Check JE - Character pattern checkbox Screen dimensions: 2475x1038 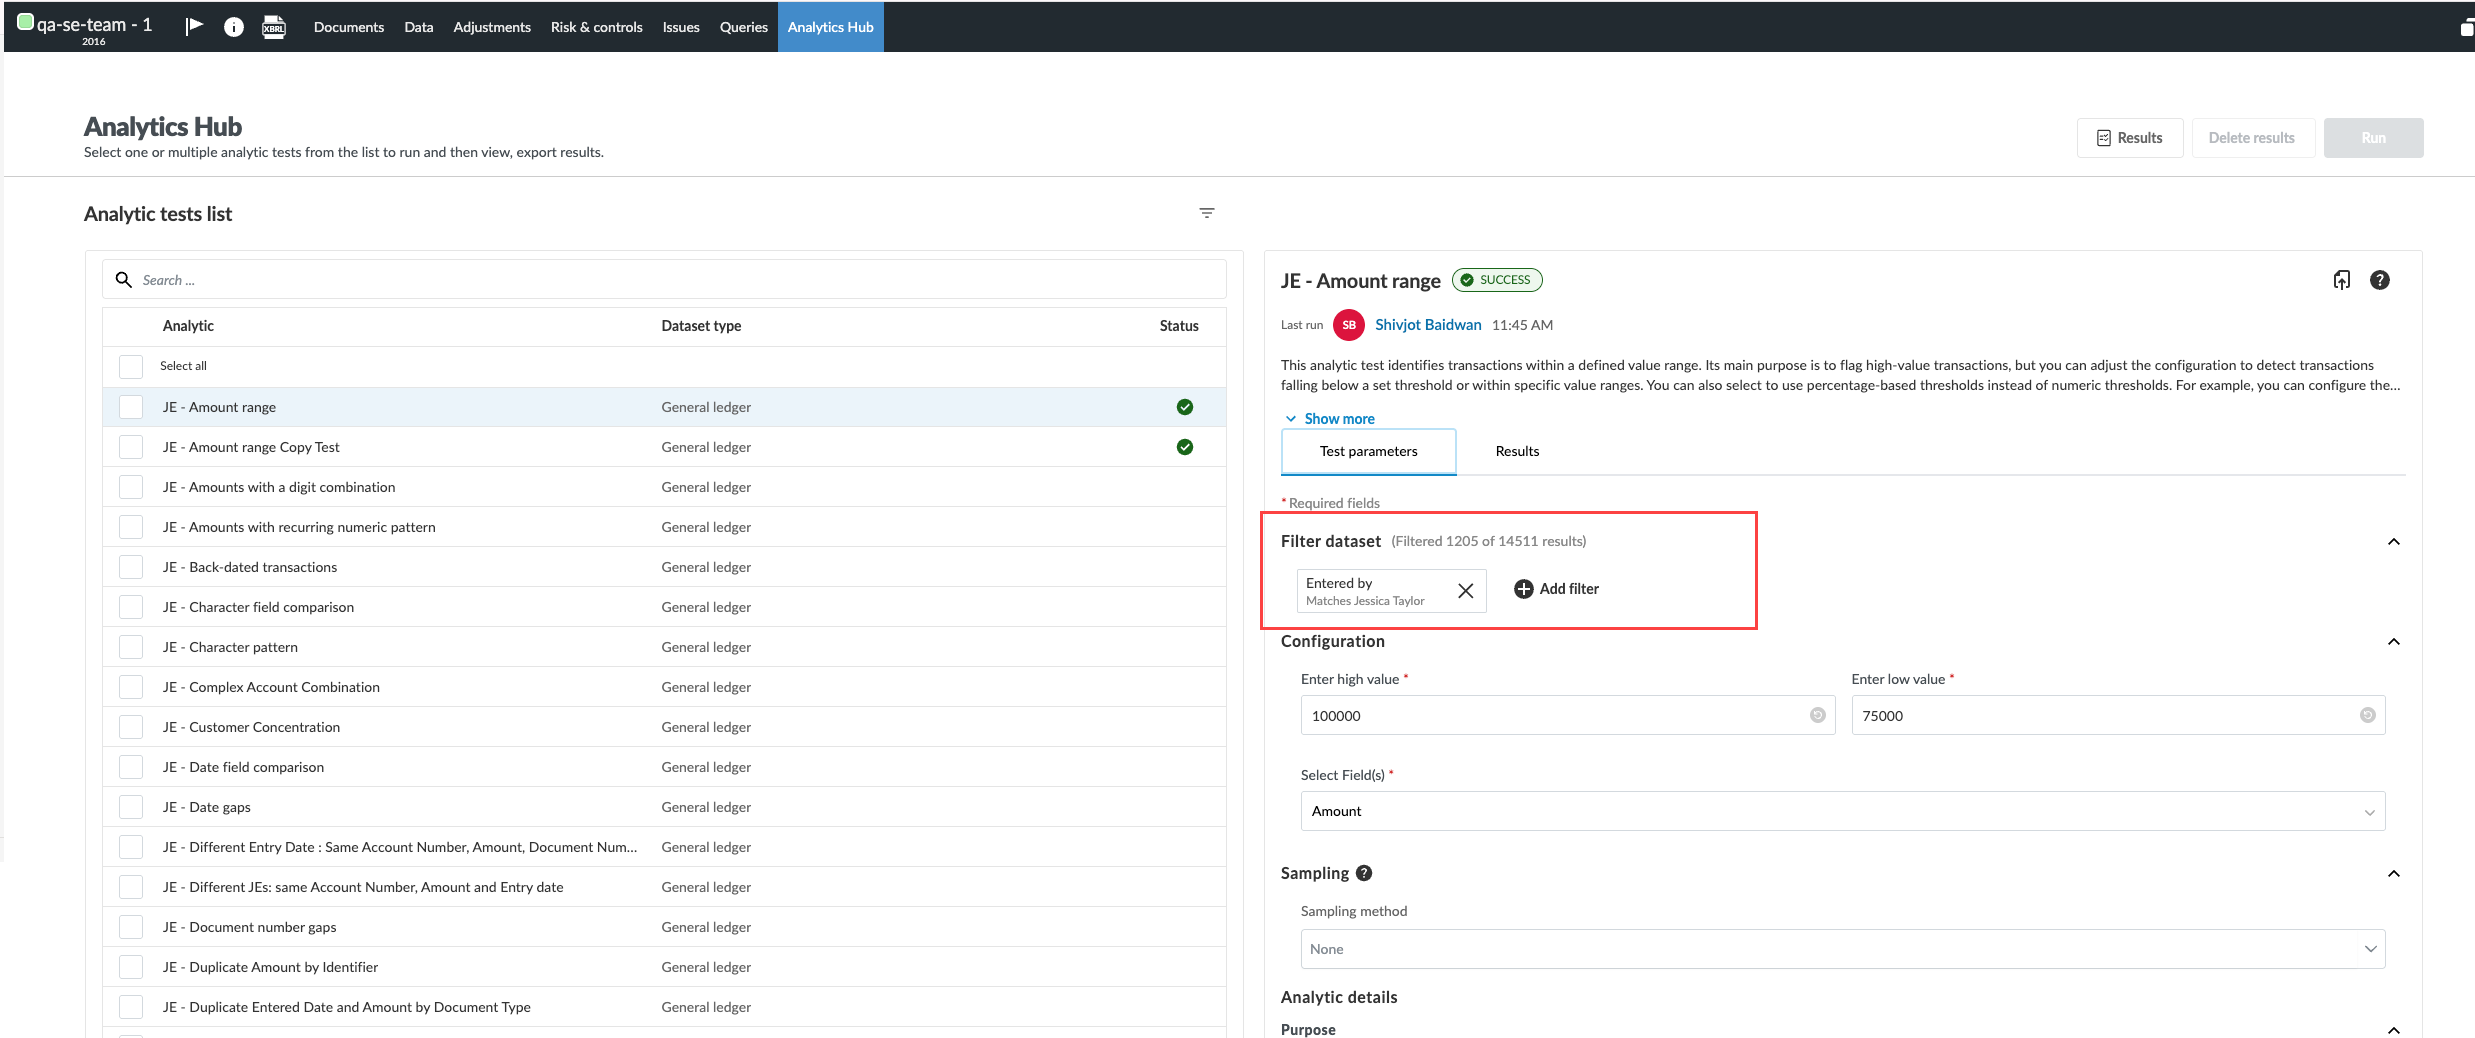tap(131, 647)
